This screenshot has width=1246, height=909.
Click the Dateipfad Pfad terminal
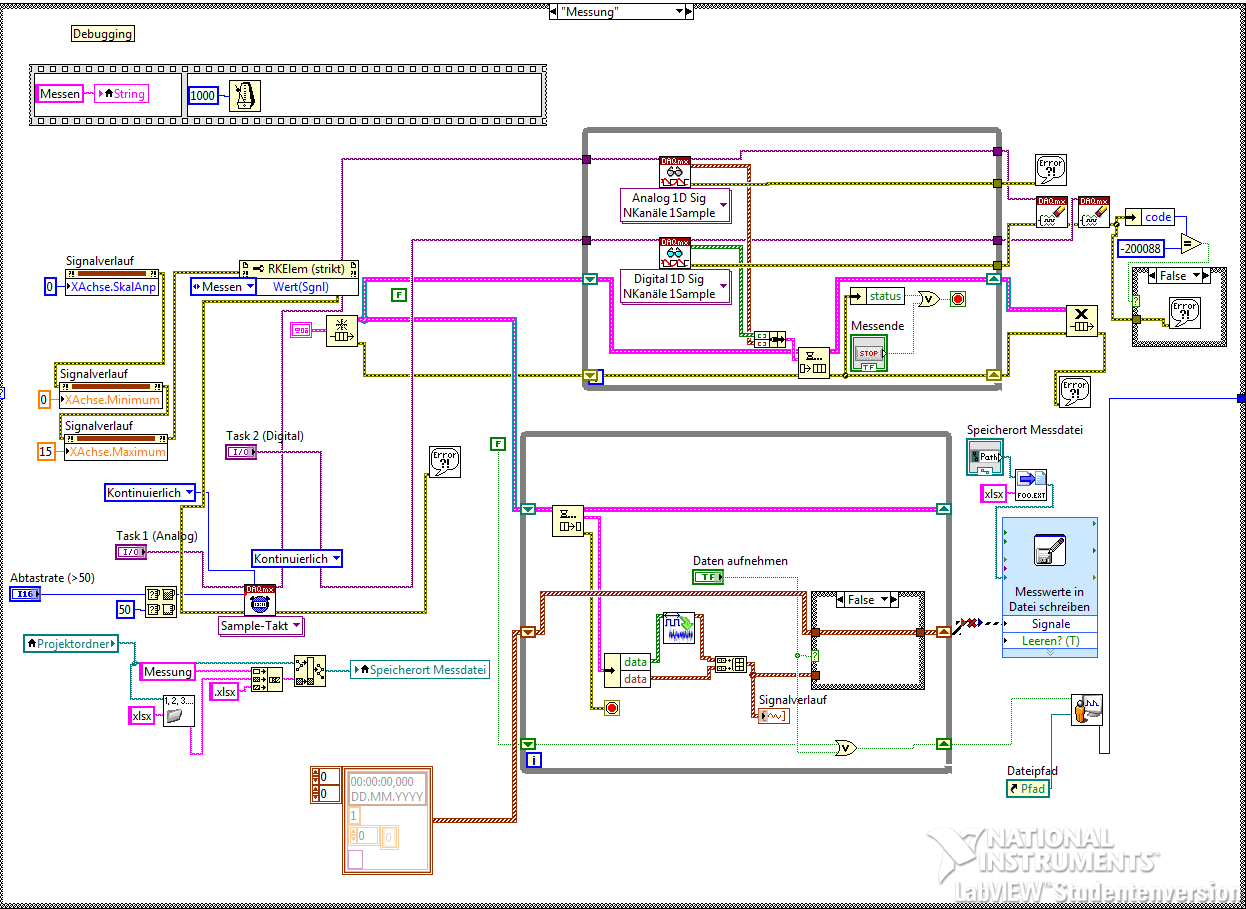click(1028, 789)
